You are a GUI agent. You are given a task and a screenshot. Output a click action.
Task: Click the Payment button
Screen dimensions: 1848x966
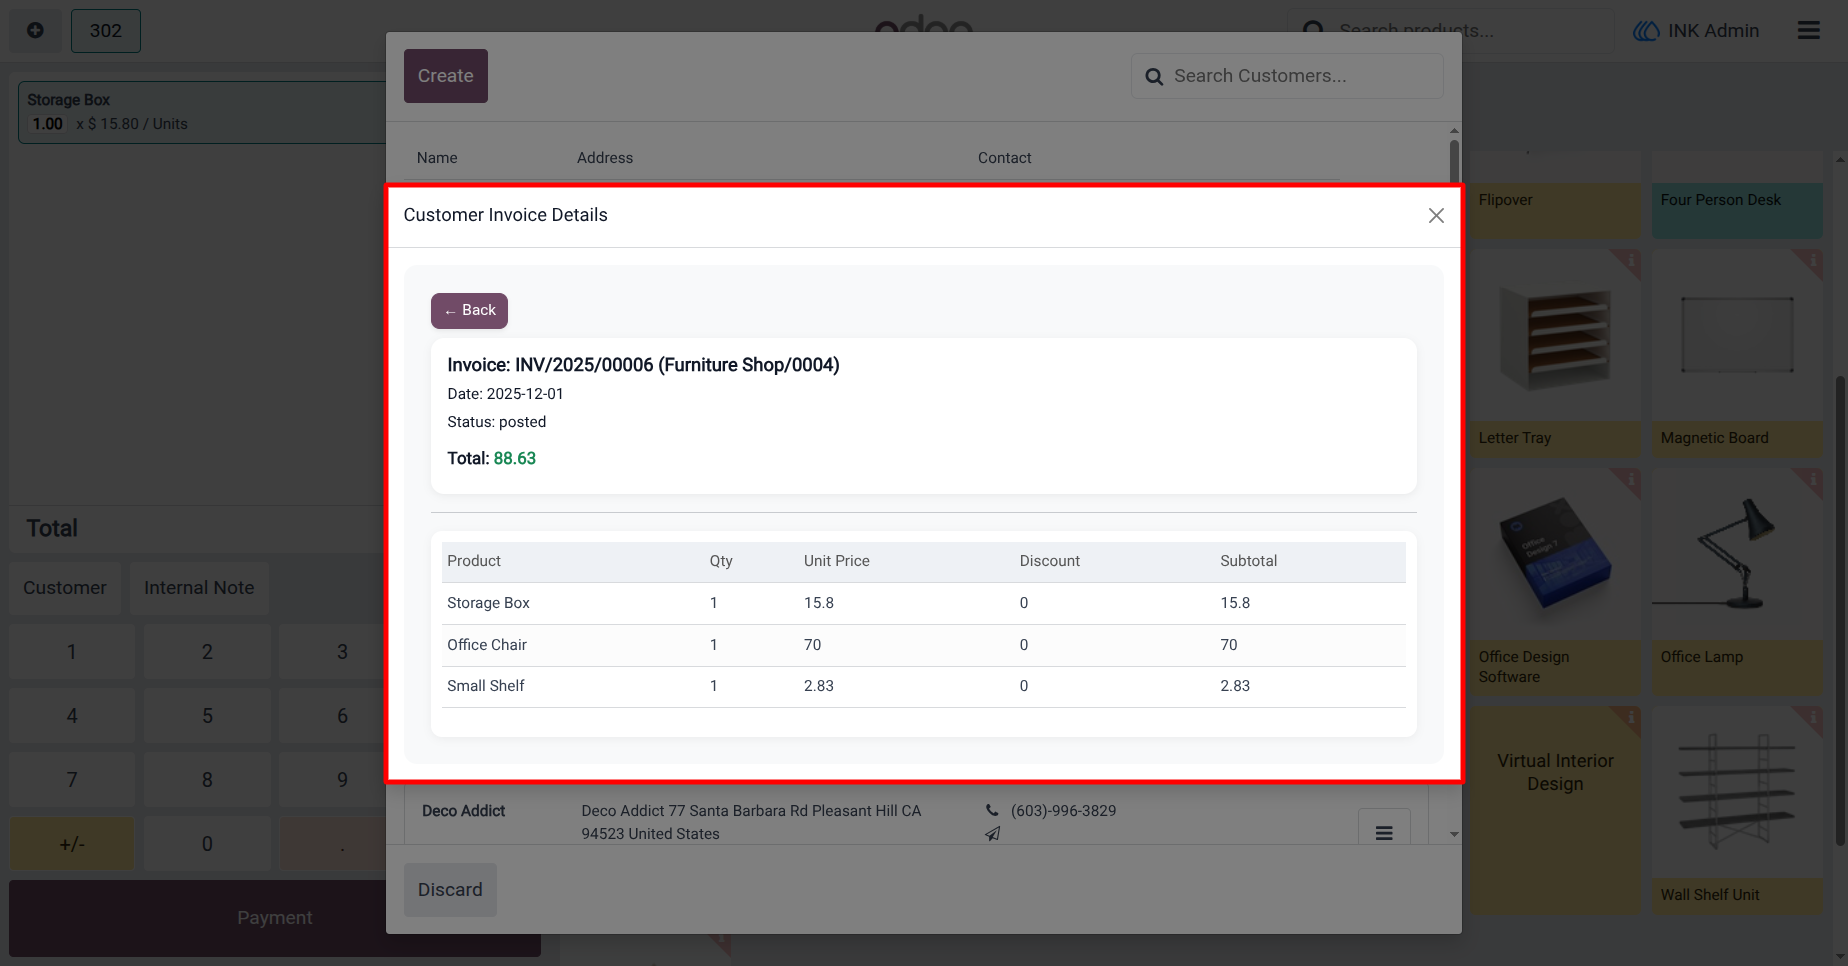275,918
